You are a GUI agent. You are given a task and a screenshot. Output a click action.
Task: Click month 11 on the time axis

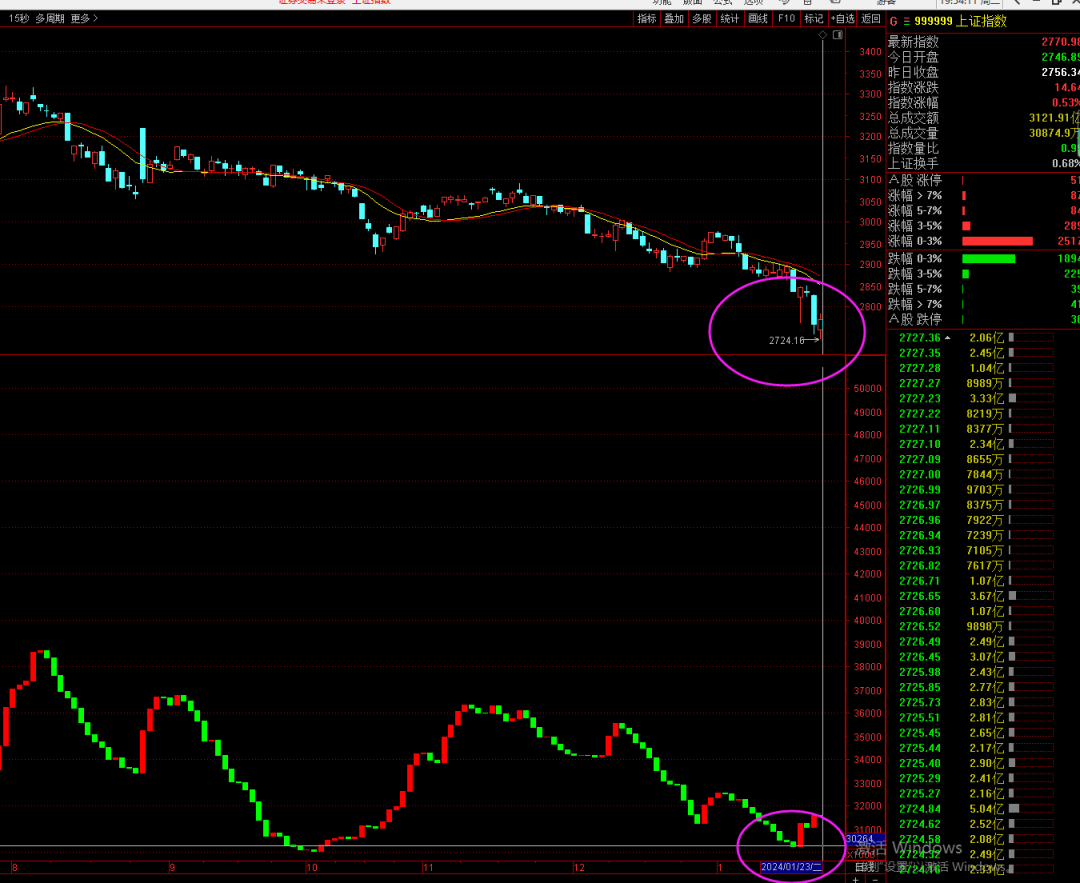pos(428,868)
